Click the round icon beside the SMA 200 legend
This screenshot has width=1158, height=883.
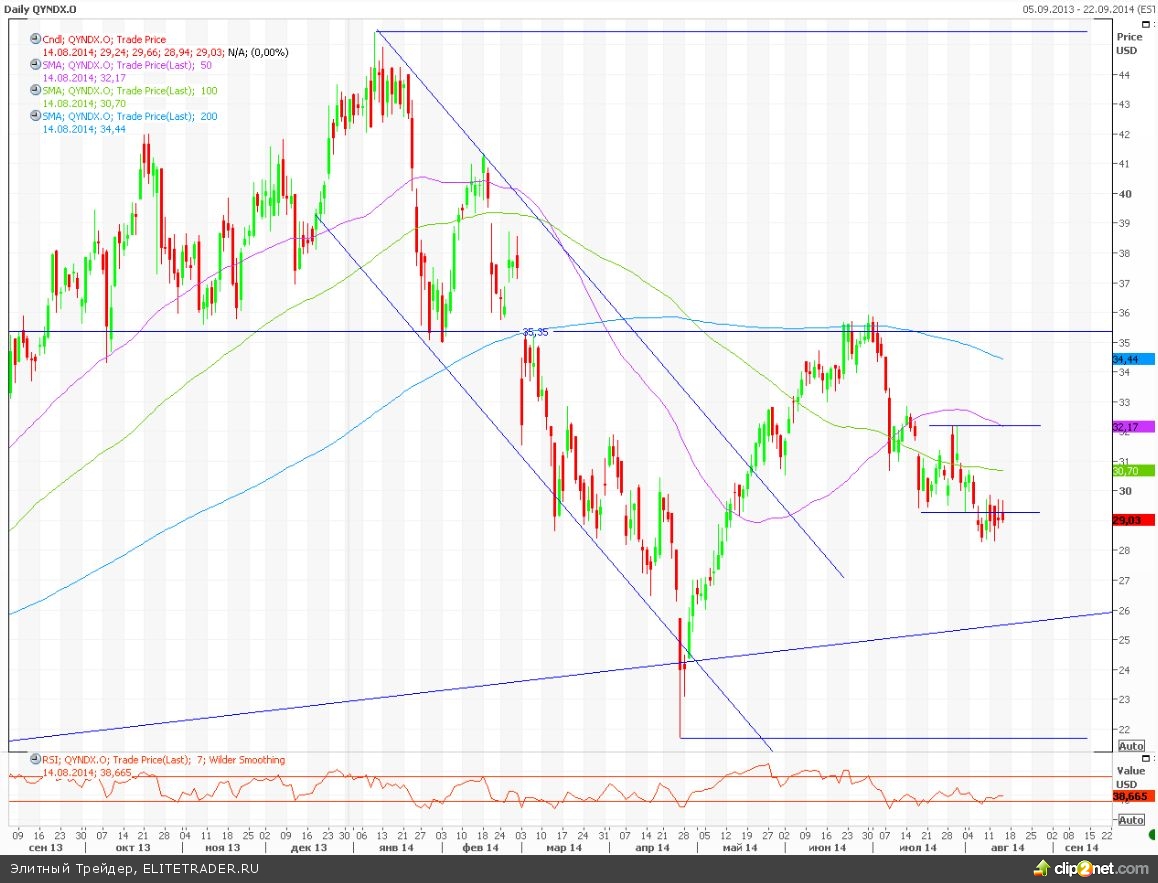coord(35,115)
